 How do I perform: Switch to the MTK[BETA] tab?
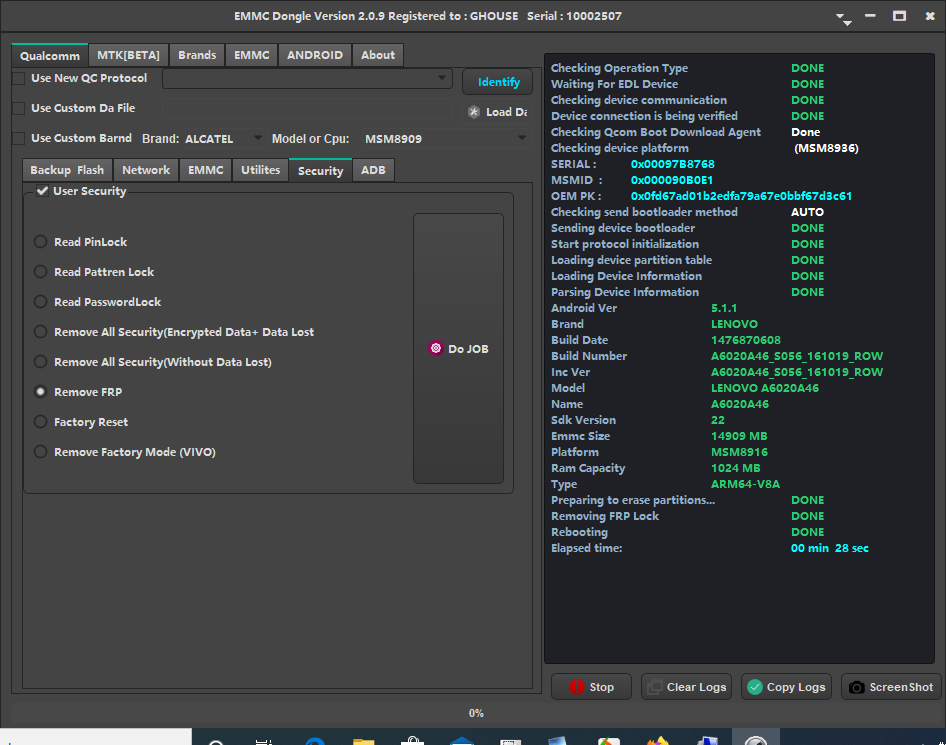pyautogui.click(x=129, y=55)
